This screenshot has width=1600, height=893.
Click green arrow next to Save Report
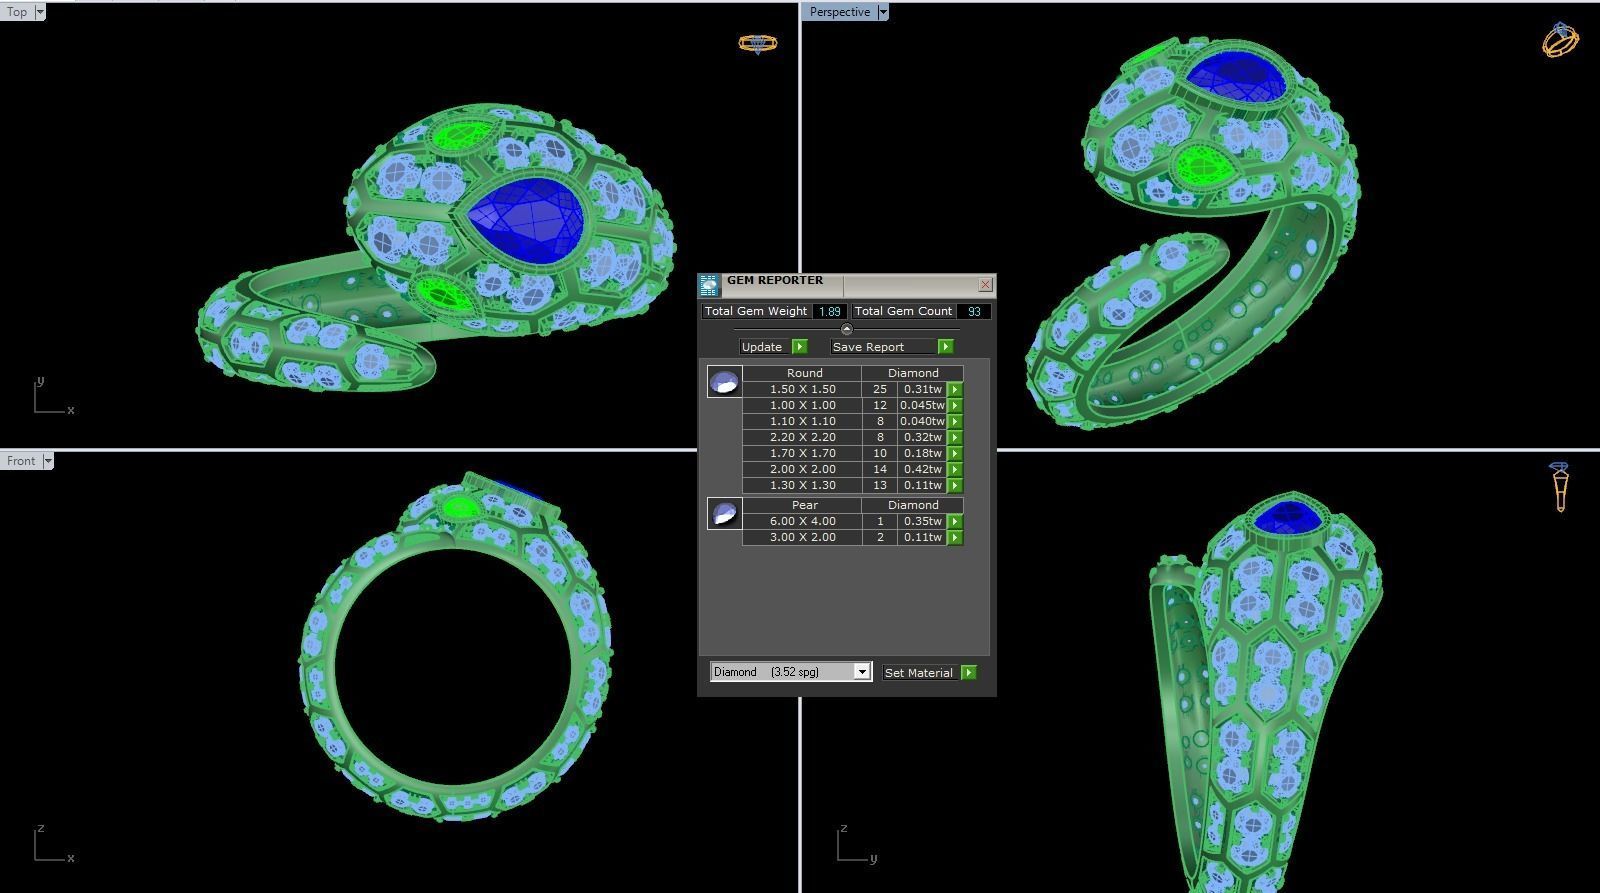pyautogui.click(x=945, y=346)
